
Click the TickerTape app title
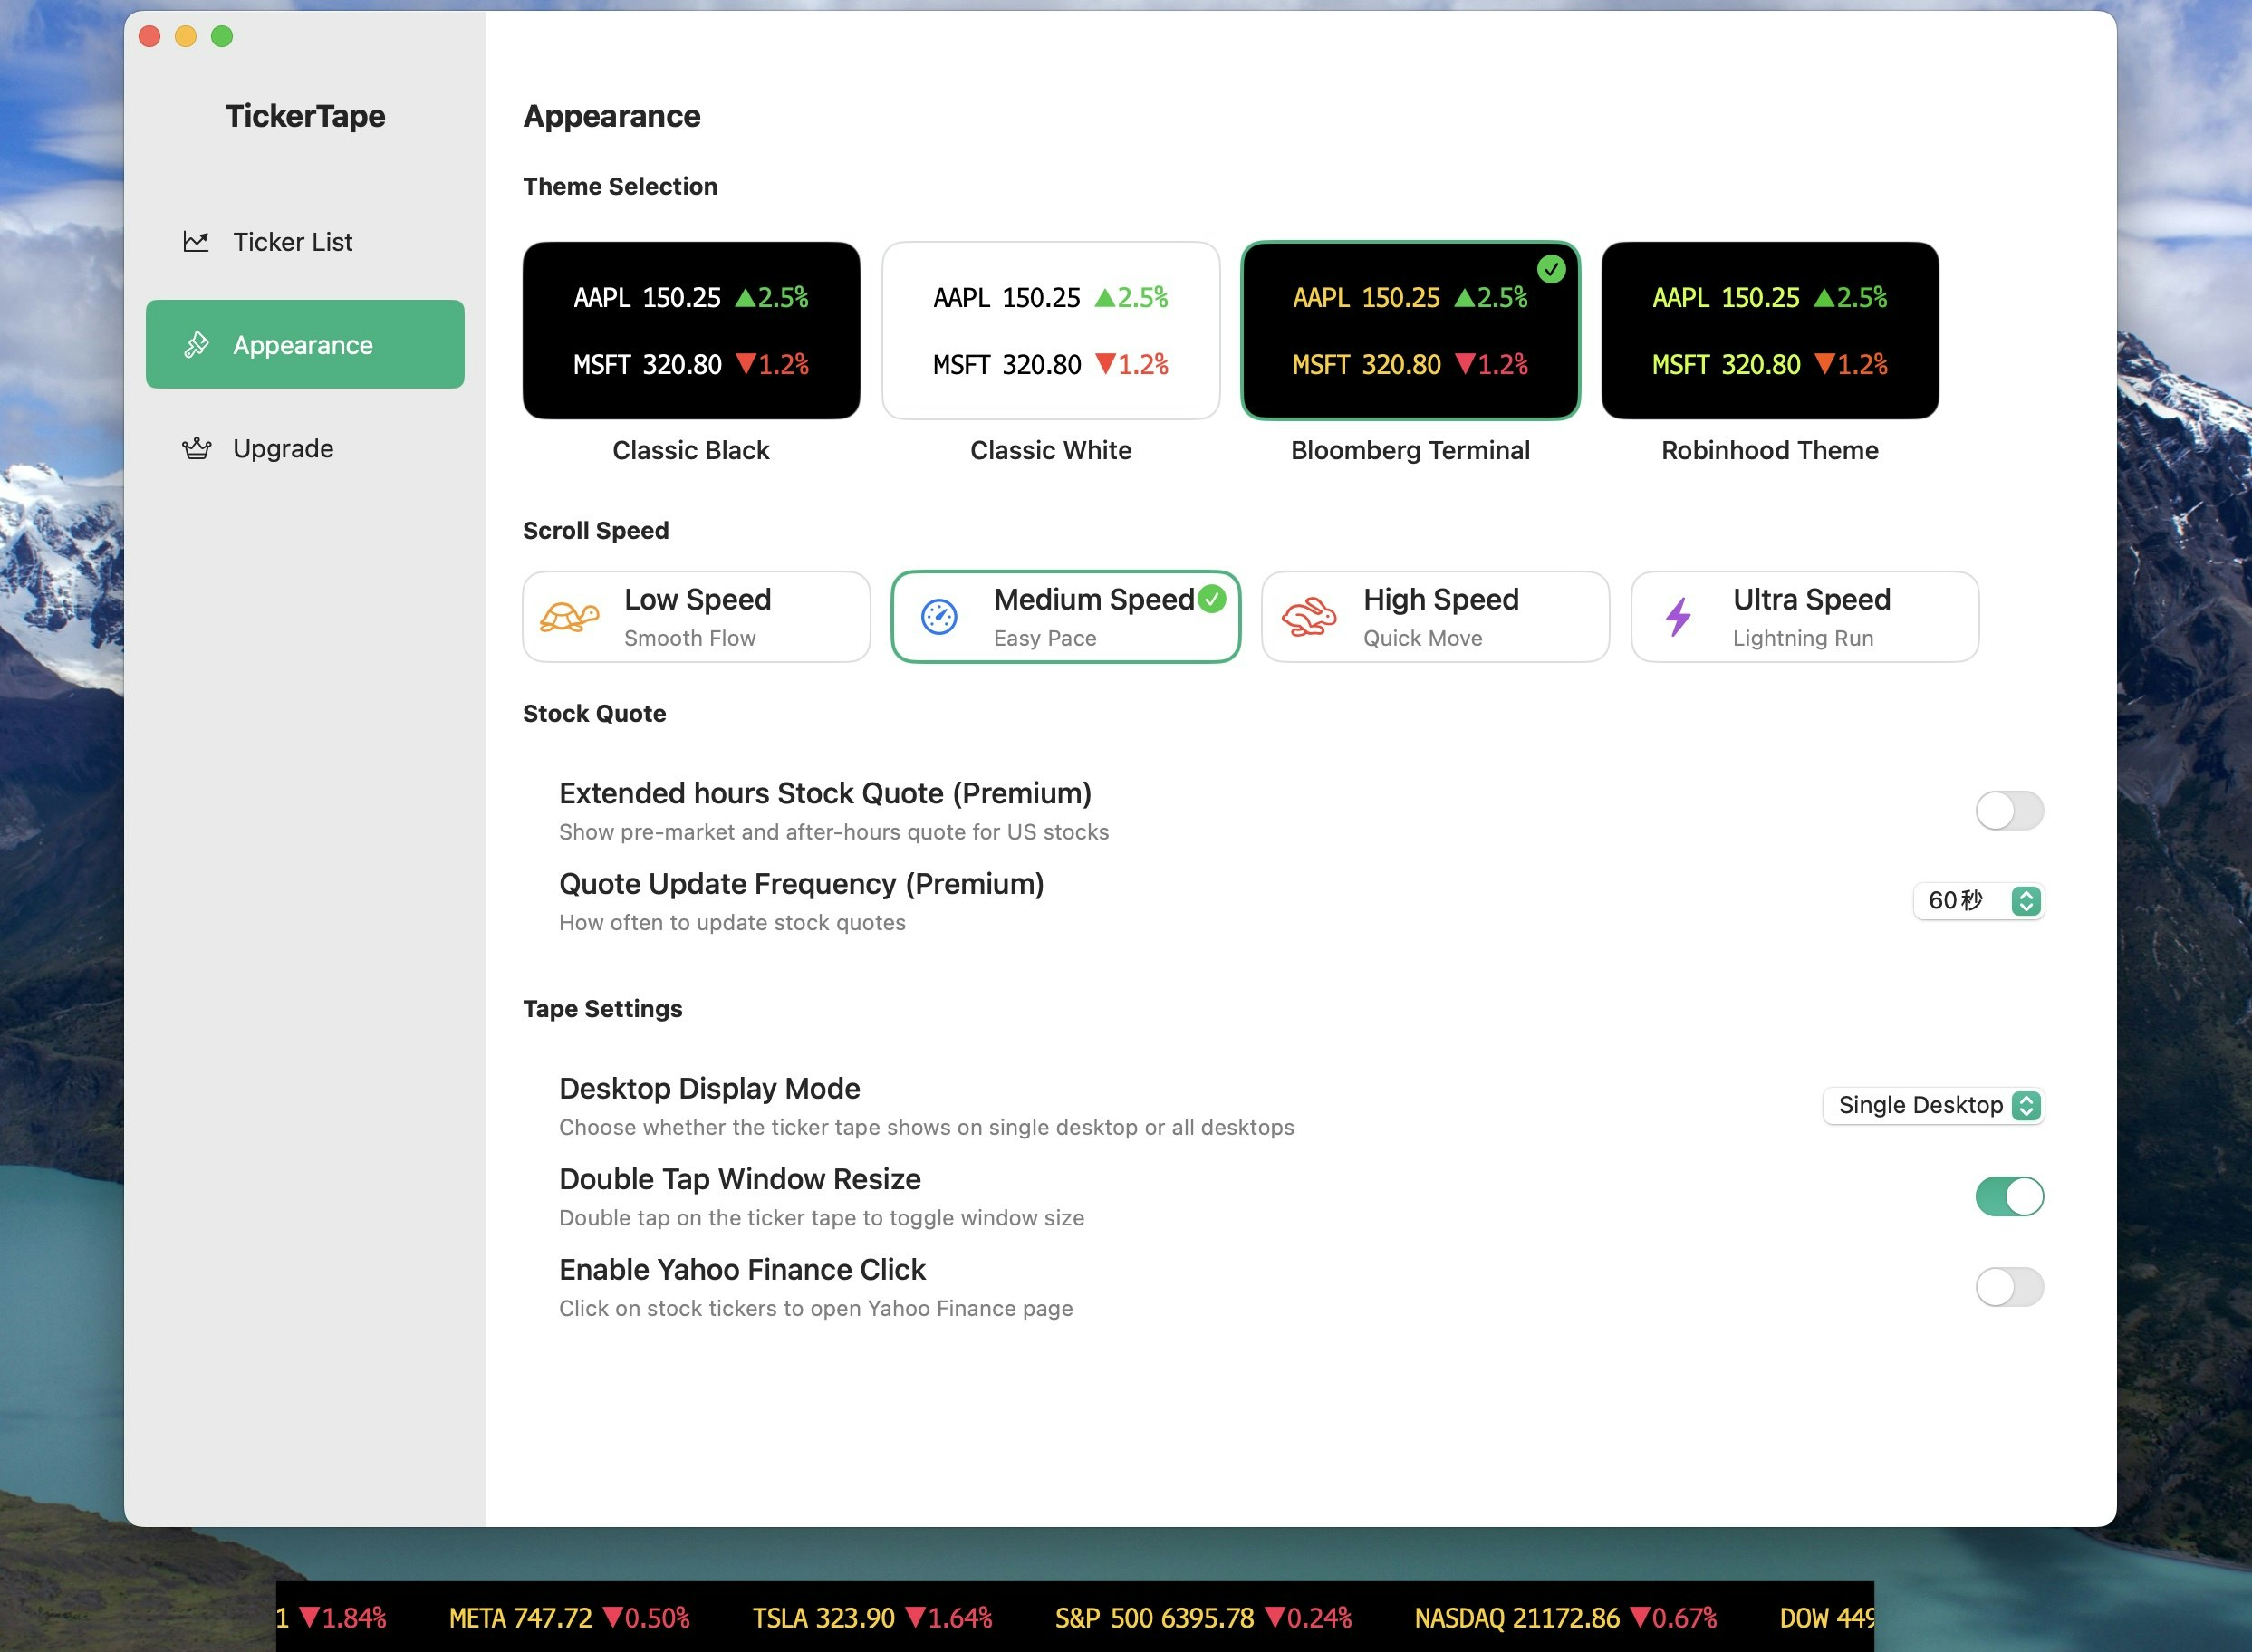coord(305,116)
